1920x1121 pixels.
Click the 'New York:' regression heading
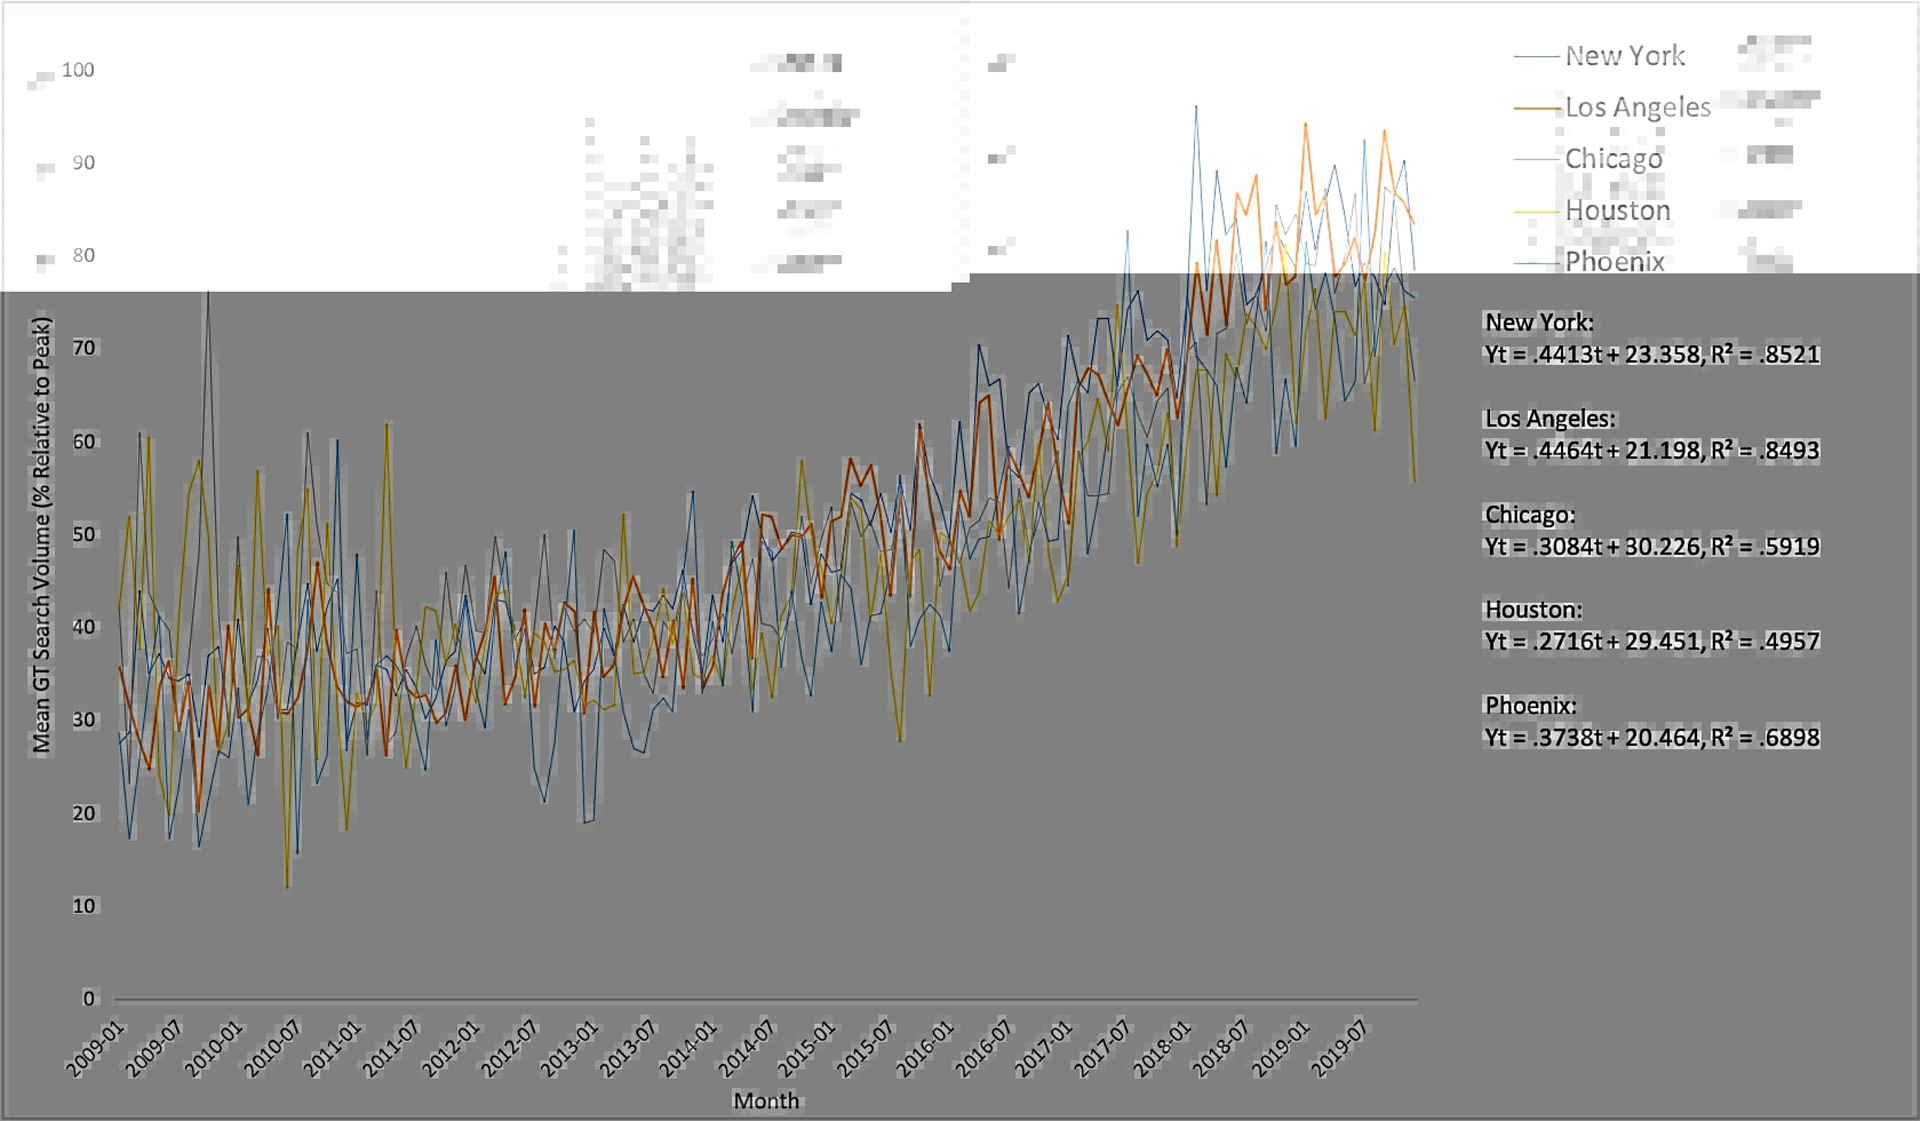click(x=1539, y=322)
